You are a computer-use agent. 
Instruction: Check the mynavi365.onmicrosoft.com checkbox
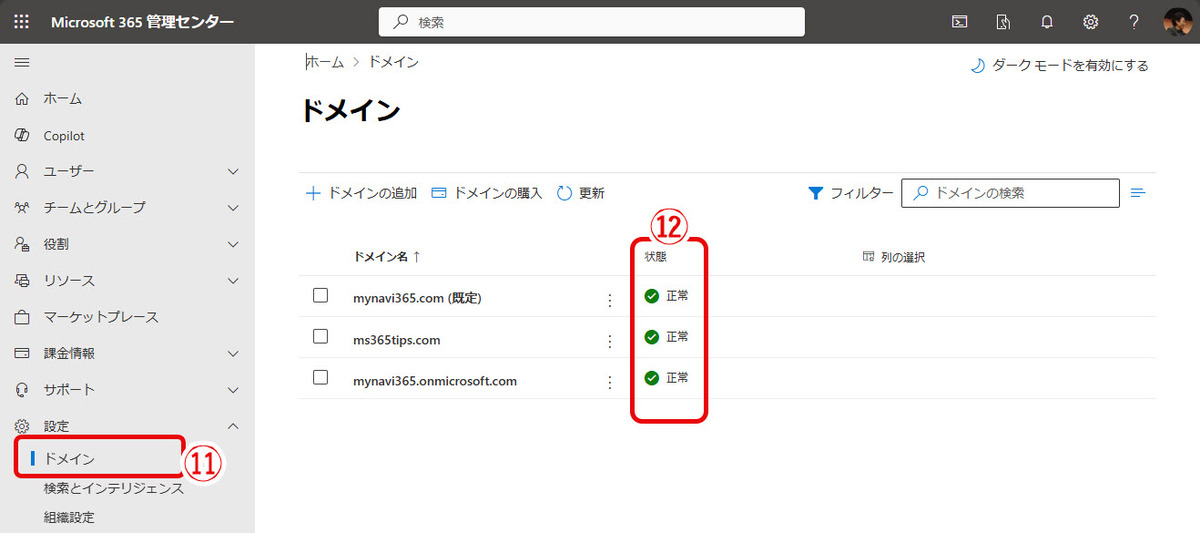coord(321,378)
